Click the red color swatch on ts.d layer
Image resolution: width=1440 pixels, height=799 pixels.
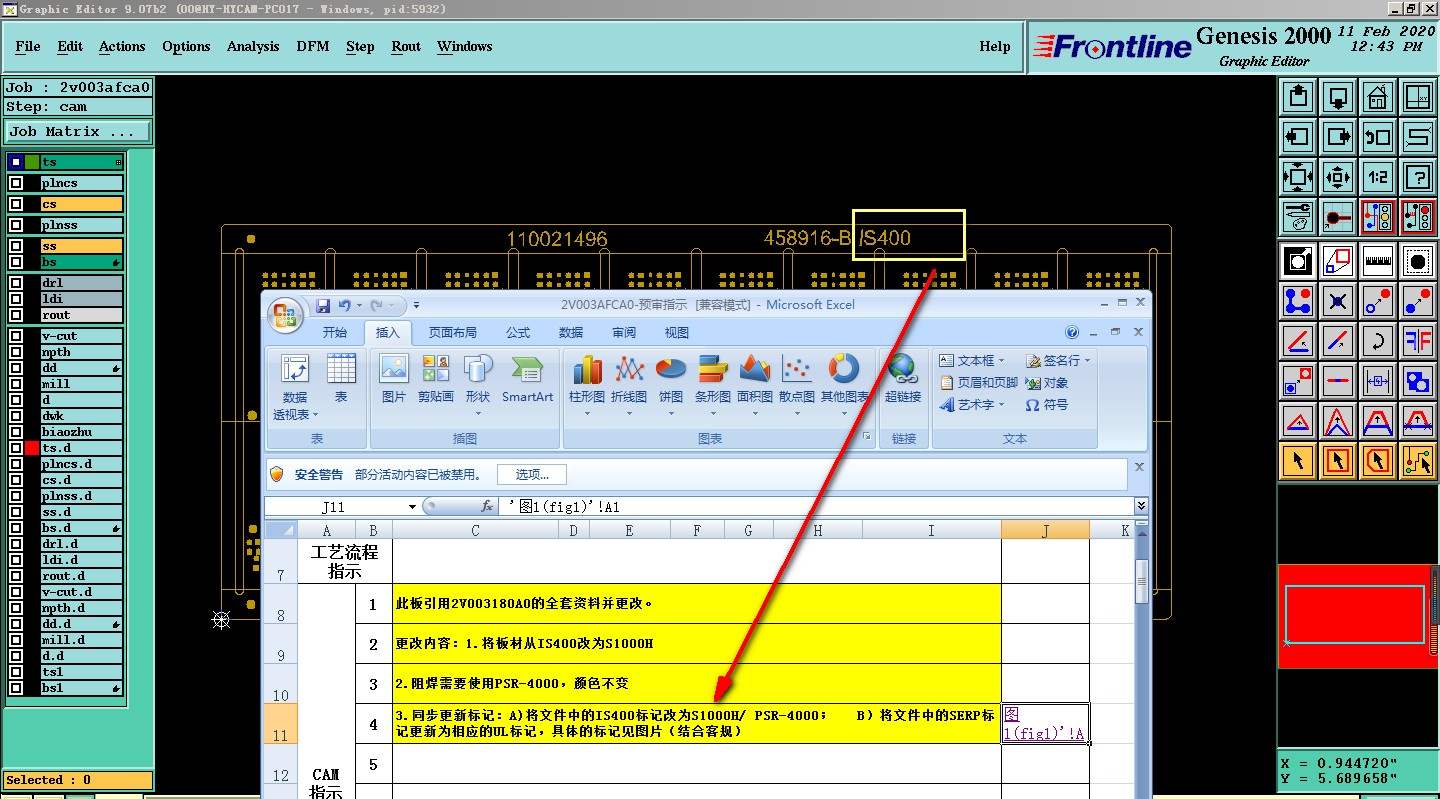[32, 448]
